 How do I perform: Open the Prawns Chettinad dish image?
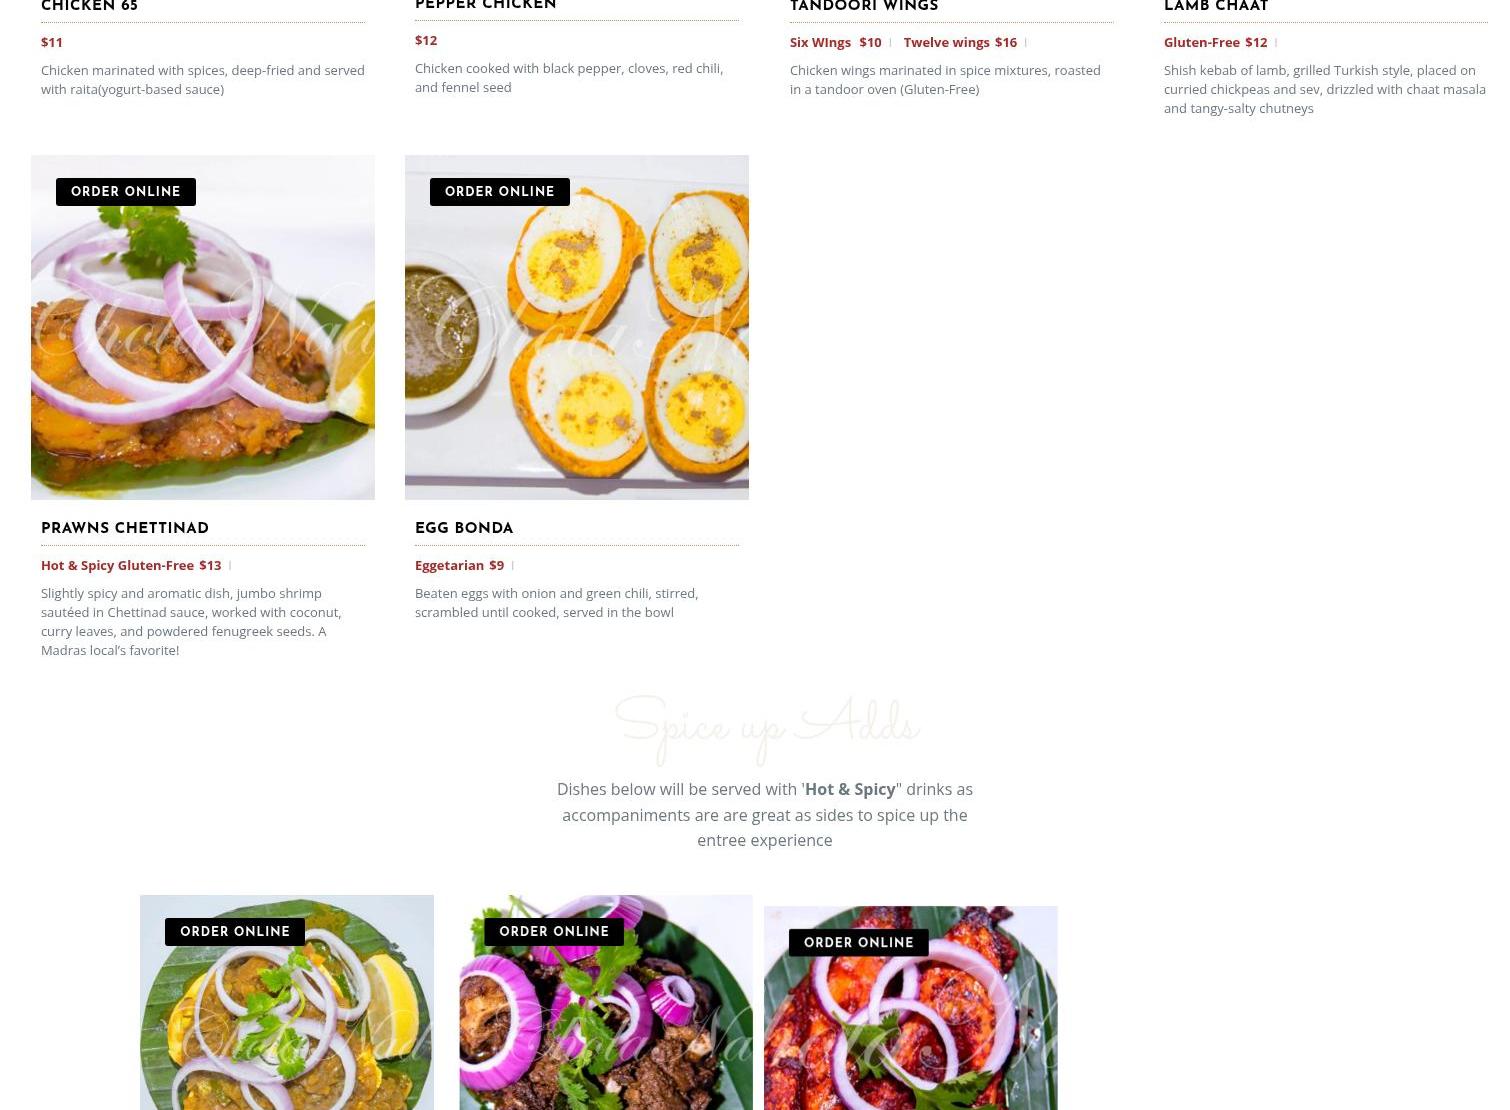(x=203, y=327)
